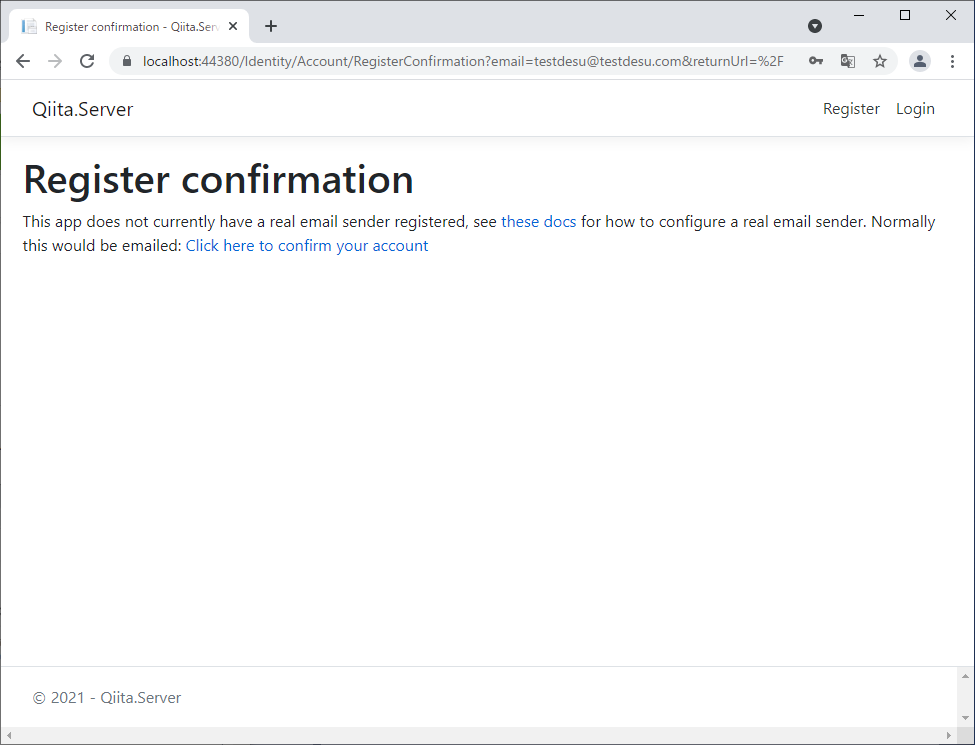Click the horizontal scrollbar right arrow
This screenshot has height=745, width=975.
click(949, 736)
